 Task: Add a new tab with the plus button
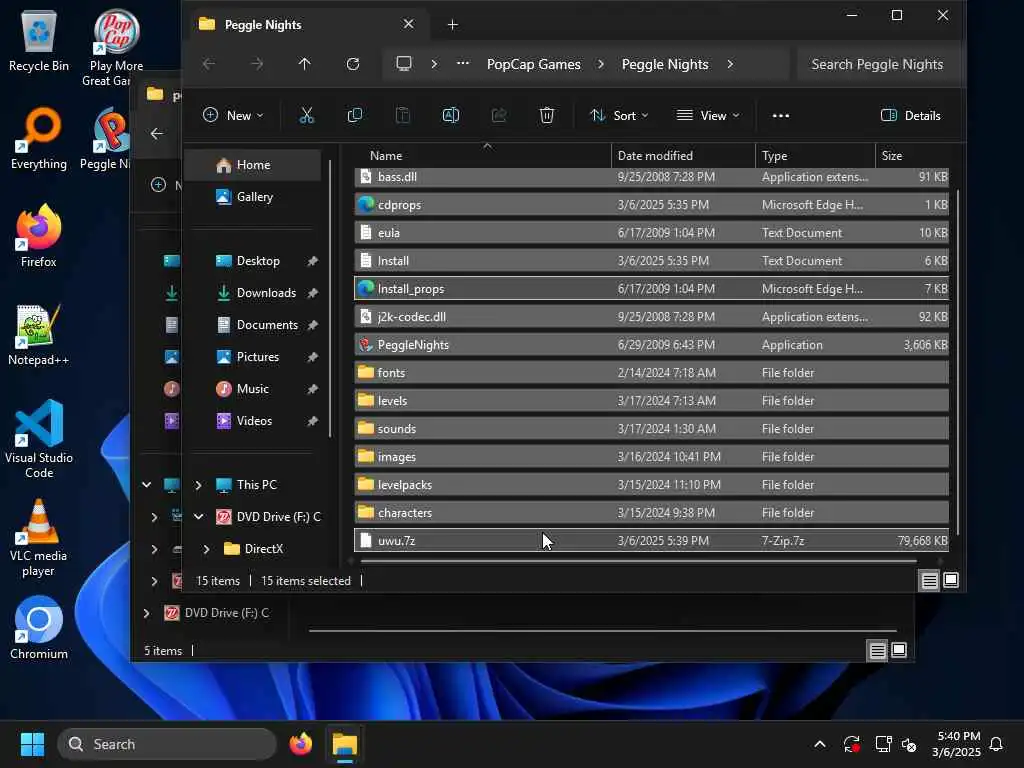453,25
